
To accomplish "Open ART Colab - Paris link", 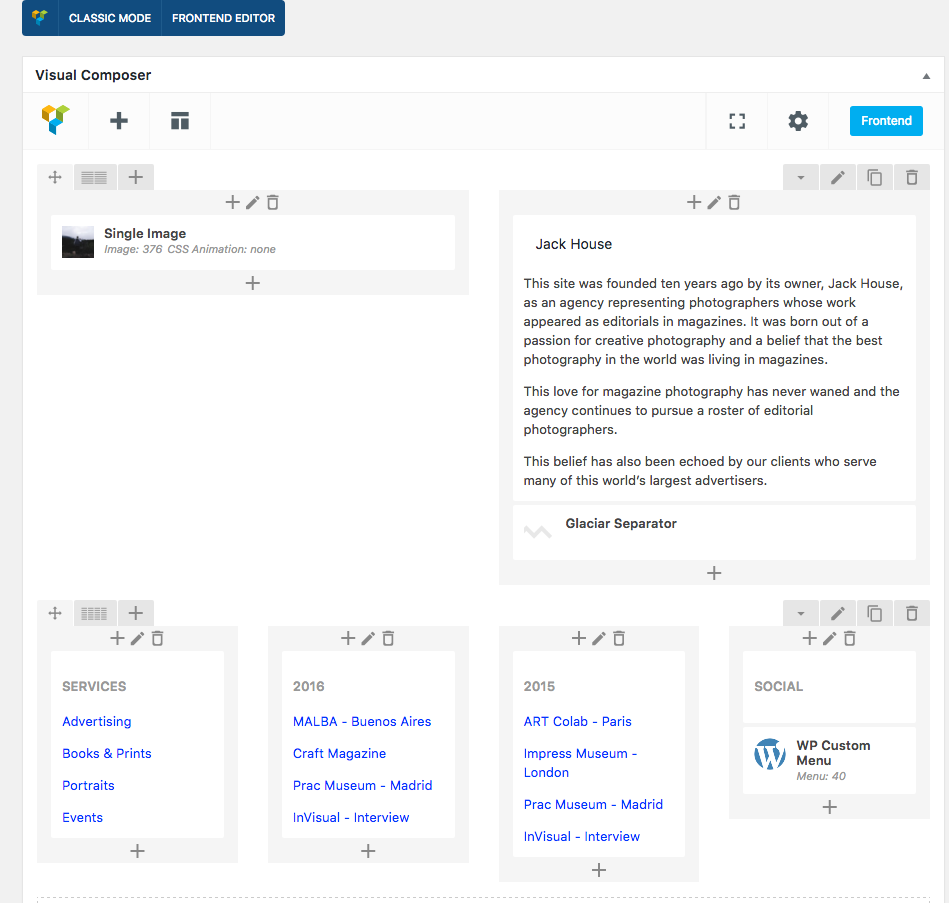I will [577, 721].
